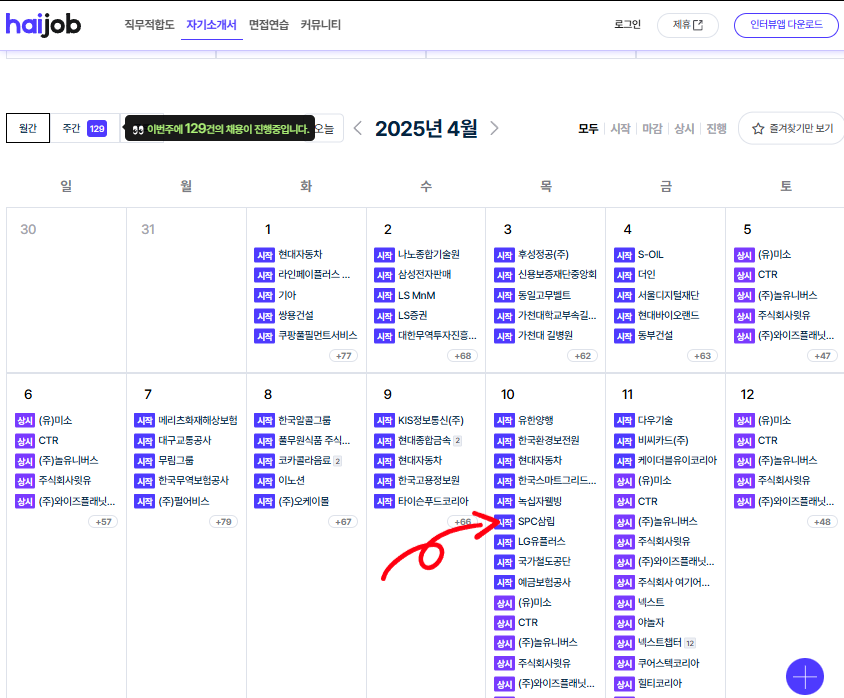Click the 제휴 external link button
The width and height of the screenshot is (844, 698).
tap(687, 25)
